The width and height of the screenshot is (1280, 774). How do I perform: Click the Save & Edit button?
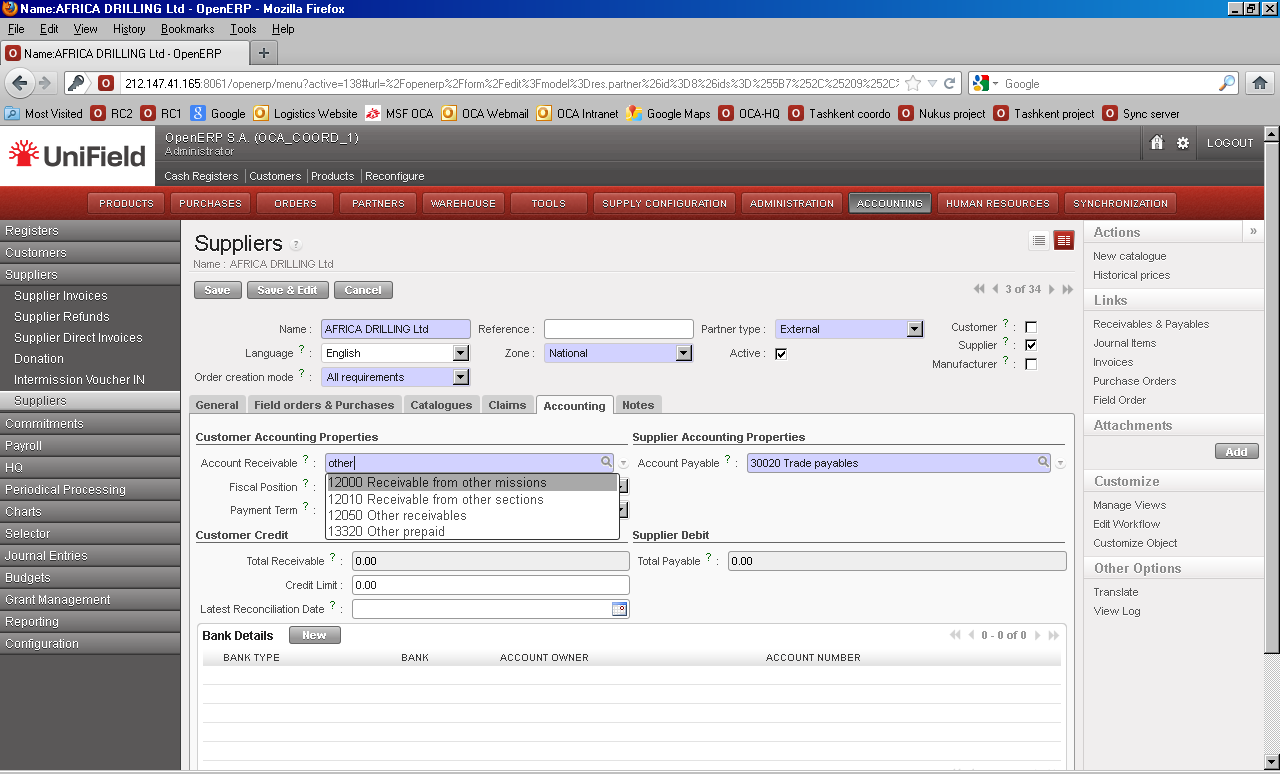pos(287,290)
